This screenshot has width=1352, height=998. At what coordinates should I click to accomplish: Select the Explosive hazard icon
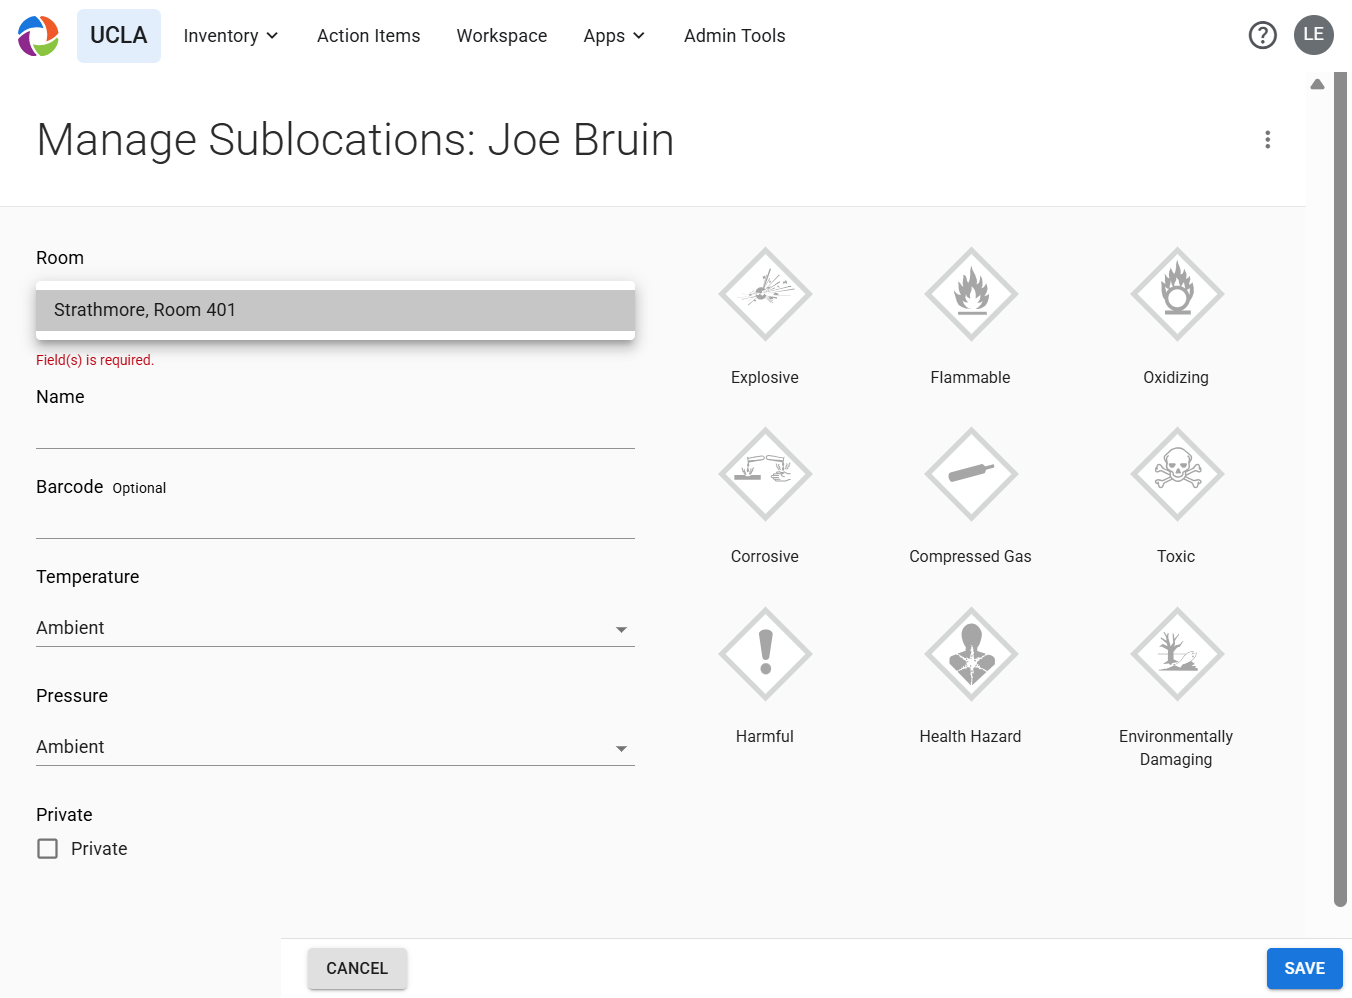tap(765, 294)
